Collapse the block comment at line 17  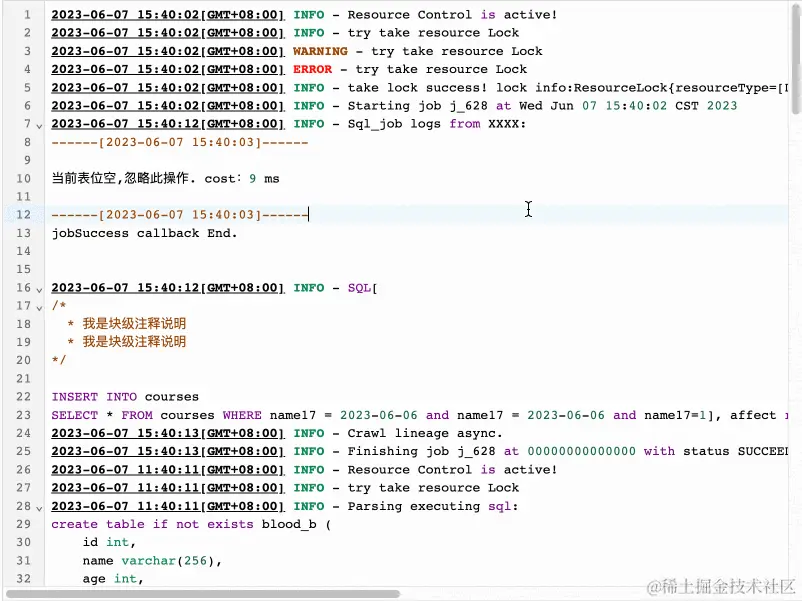point(40,306)
